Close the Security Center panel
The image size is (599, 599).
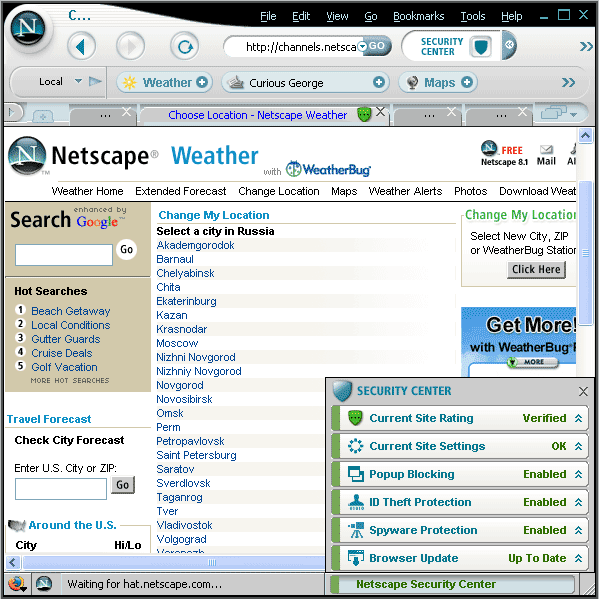(x=583, y=391)
